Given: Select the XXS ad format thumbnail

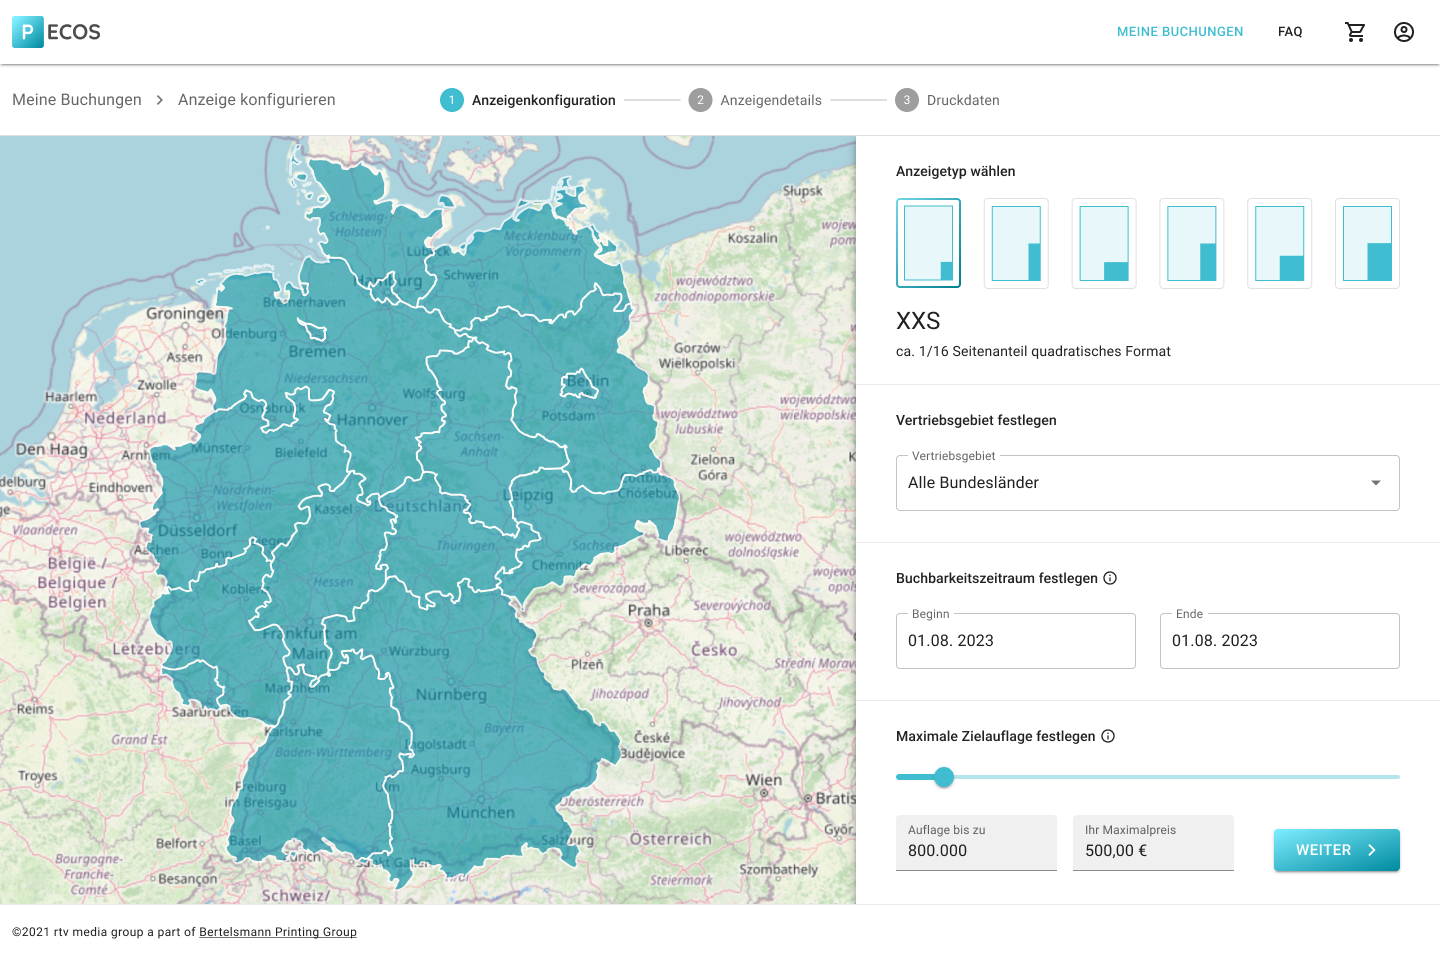Looking at the screenshot, I should pyautogui.click(x=928, y=243).
